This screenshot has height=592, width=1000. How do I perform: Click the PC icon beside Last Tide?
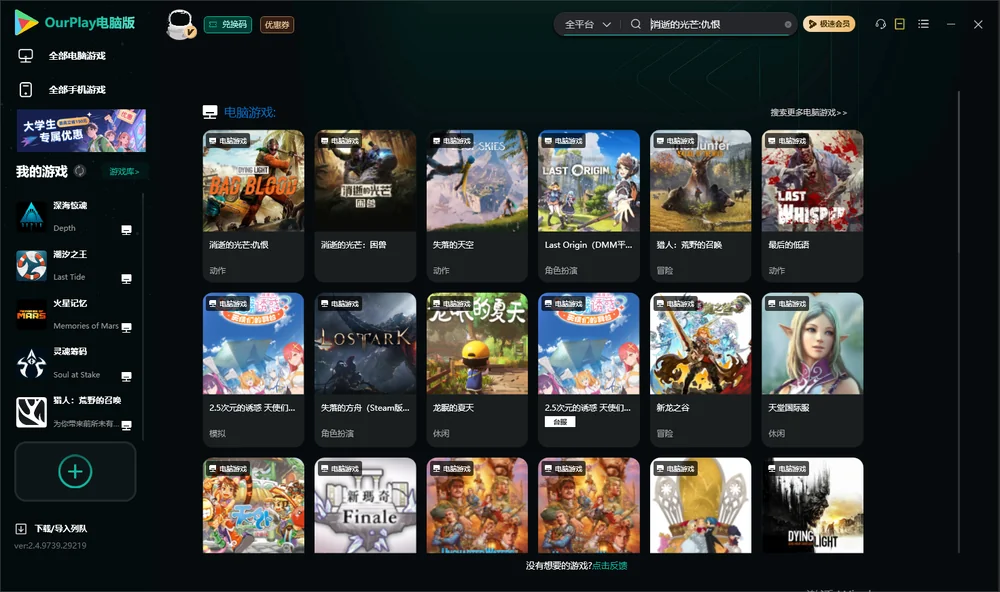[126, 279]
